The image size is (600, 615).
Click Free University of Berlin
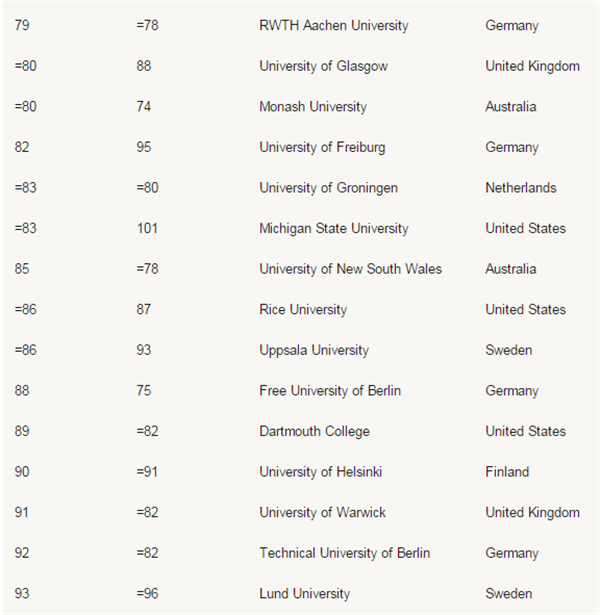tap(330, 391)
